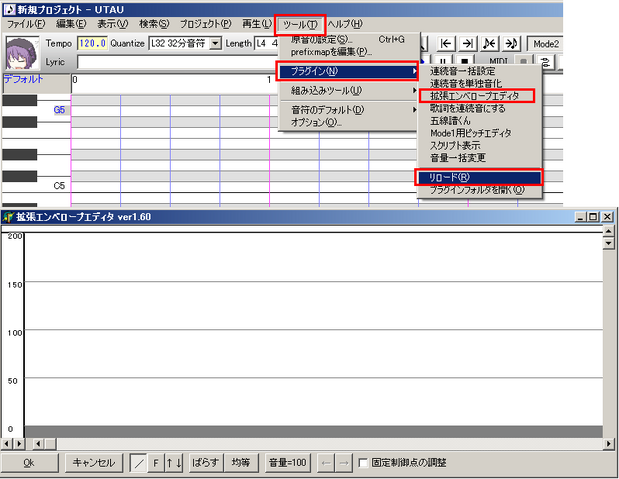Click the デフォルト track label
Viewport: 619px width, 479px height.
pyautogui.click(x=24, y=79)
